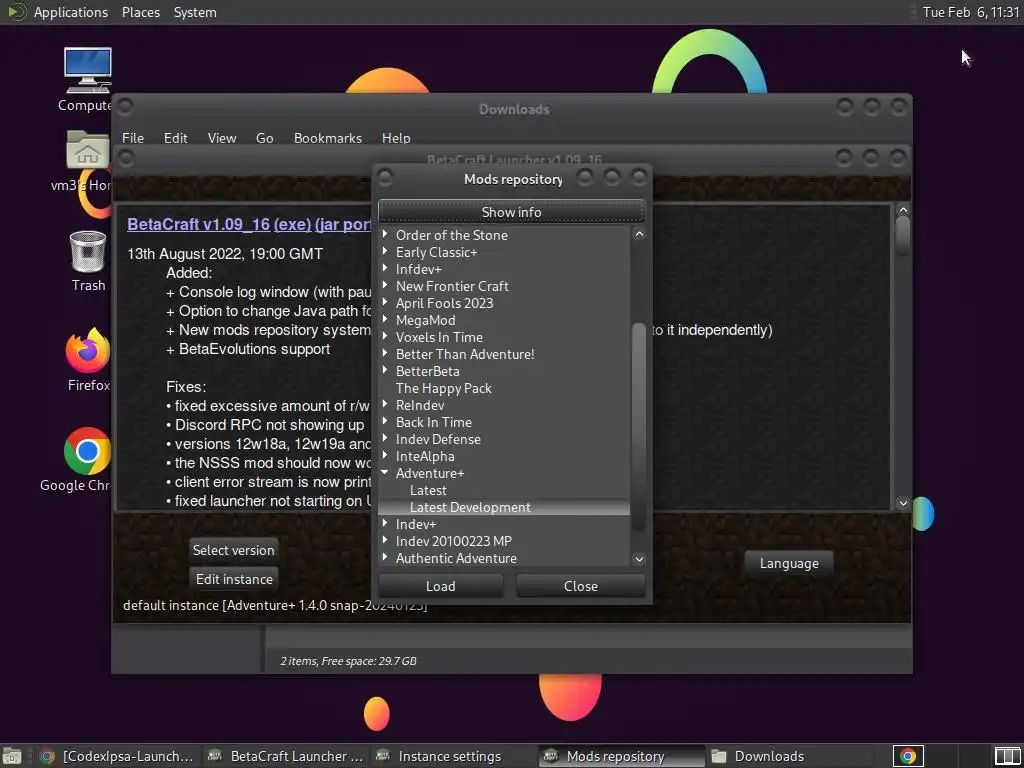
Task: Expand the April Fools 2023 entry
Action: point(385,302)
